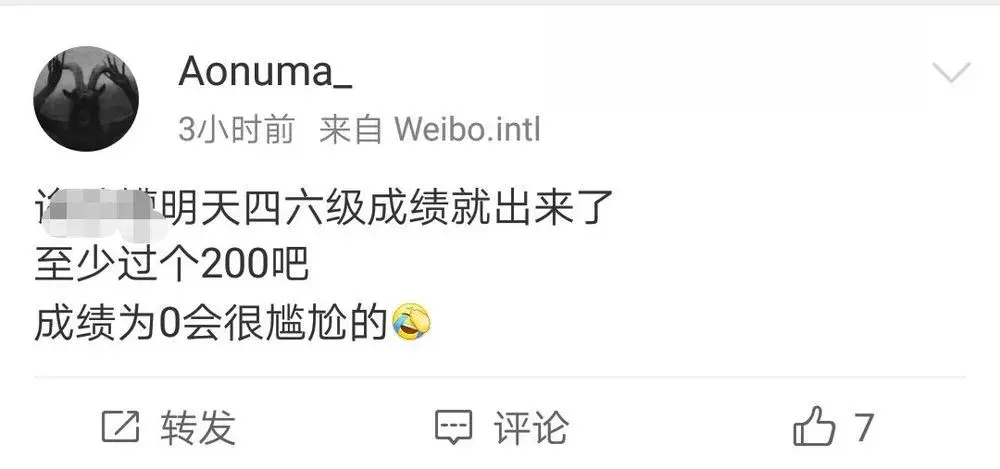The height and width of the screenshot is (469, 1000).
Task: Select the line mentioning 四六级成绩
Action: click(323, 209)
